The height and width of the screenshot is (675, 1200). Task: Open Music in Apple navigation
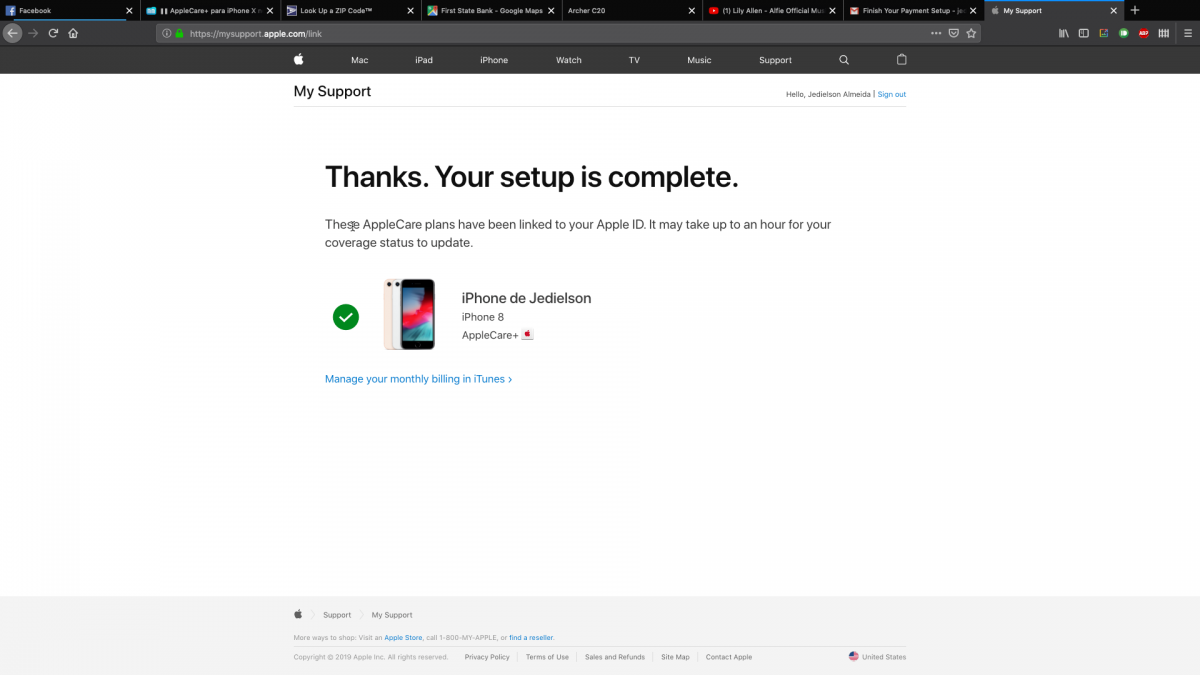[699, 60]
